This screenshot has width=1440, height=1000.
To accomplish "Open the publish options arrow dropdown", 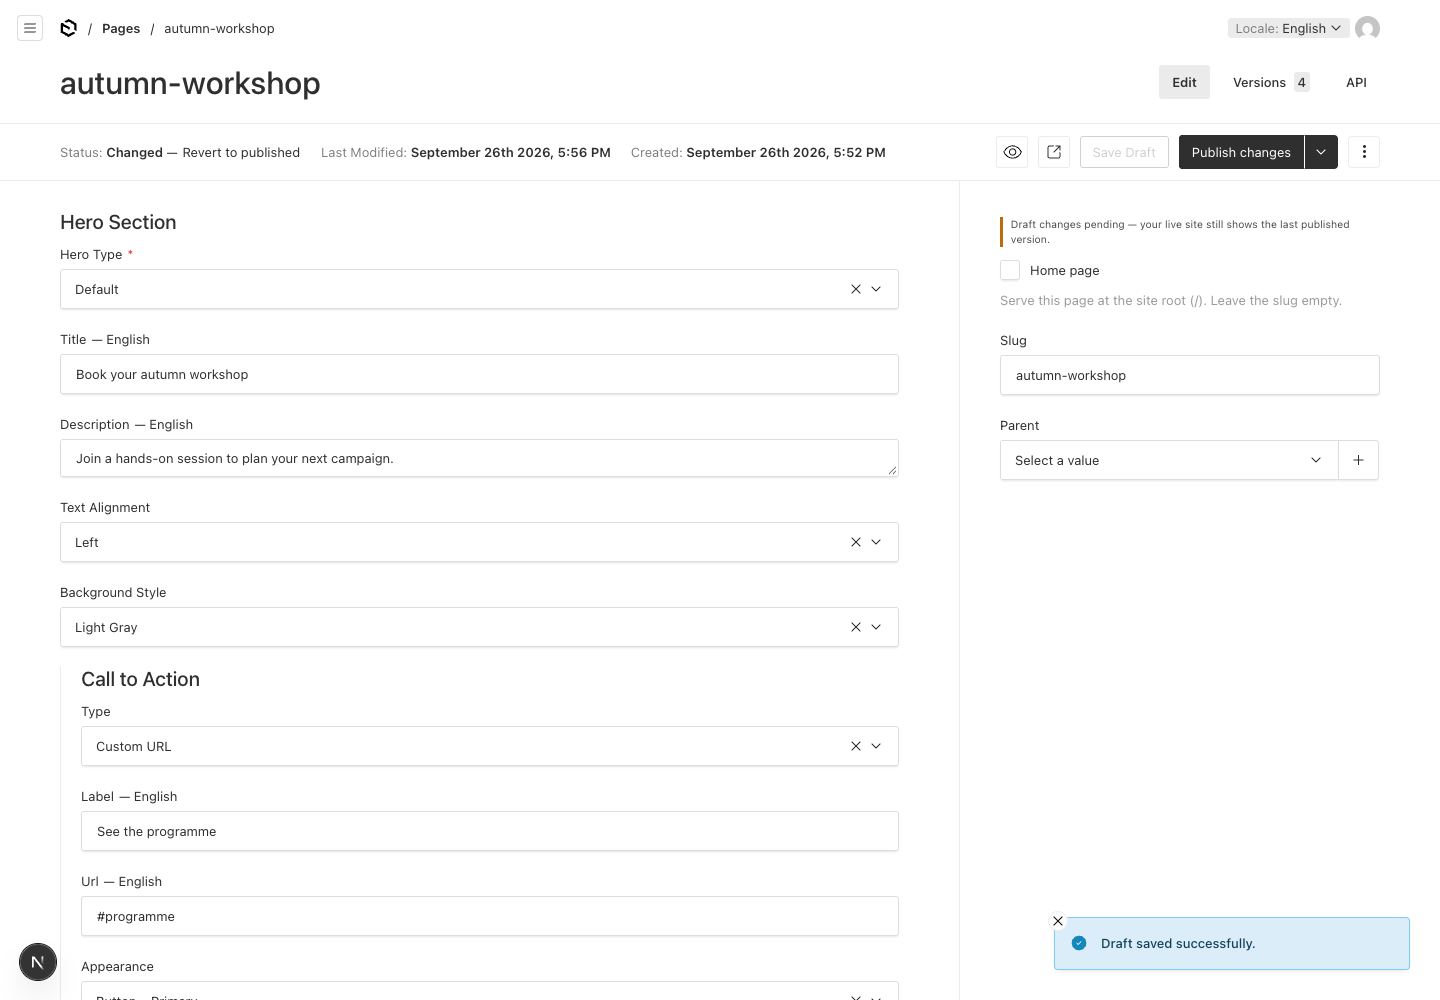I will pyautogui.click(x=1321, y=152).
